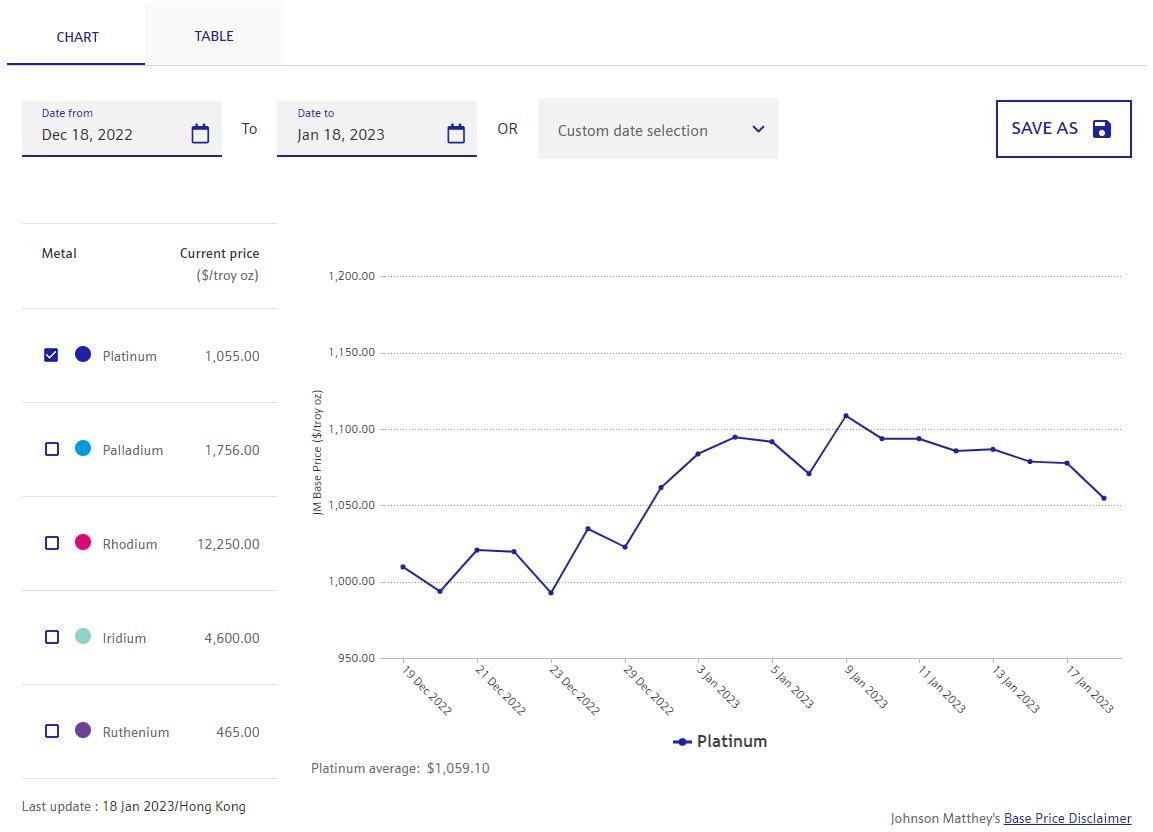Click the Date from input field

tap(110, 134)
